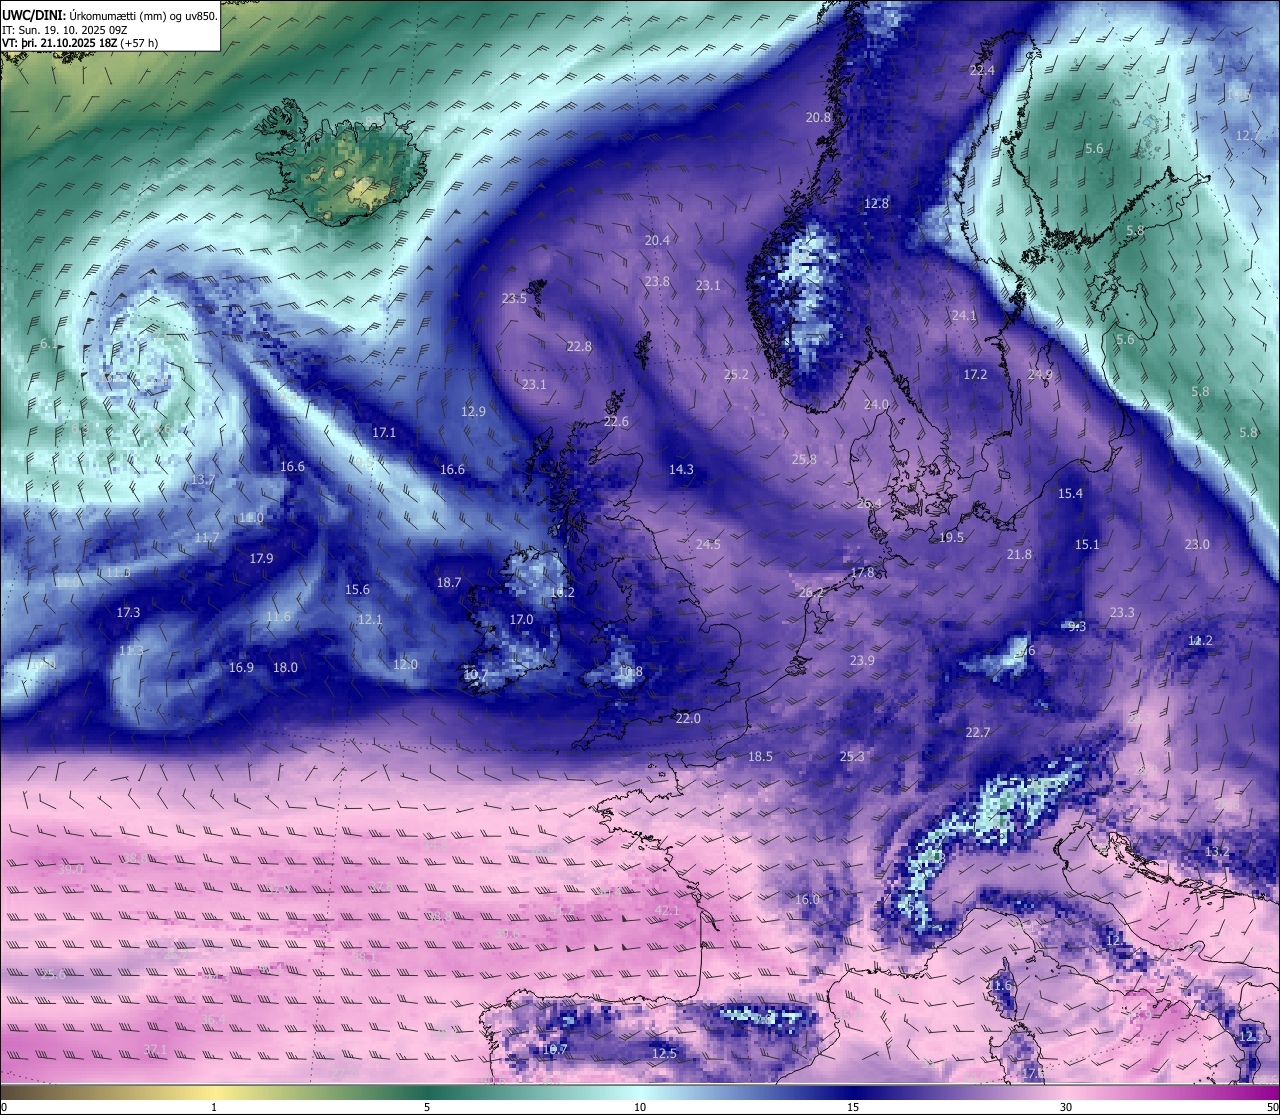The width and height of the screenshot is (1280, 1115).
Task: Click the 23.0 value at the map's east edge
Action: tap(1197, 545)
